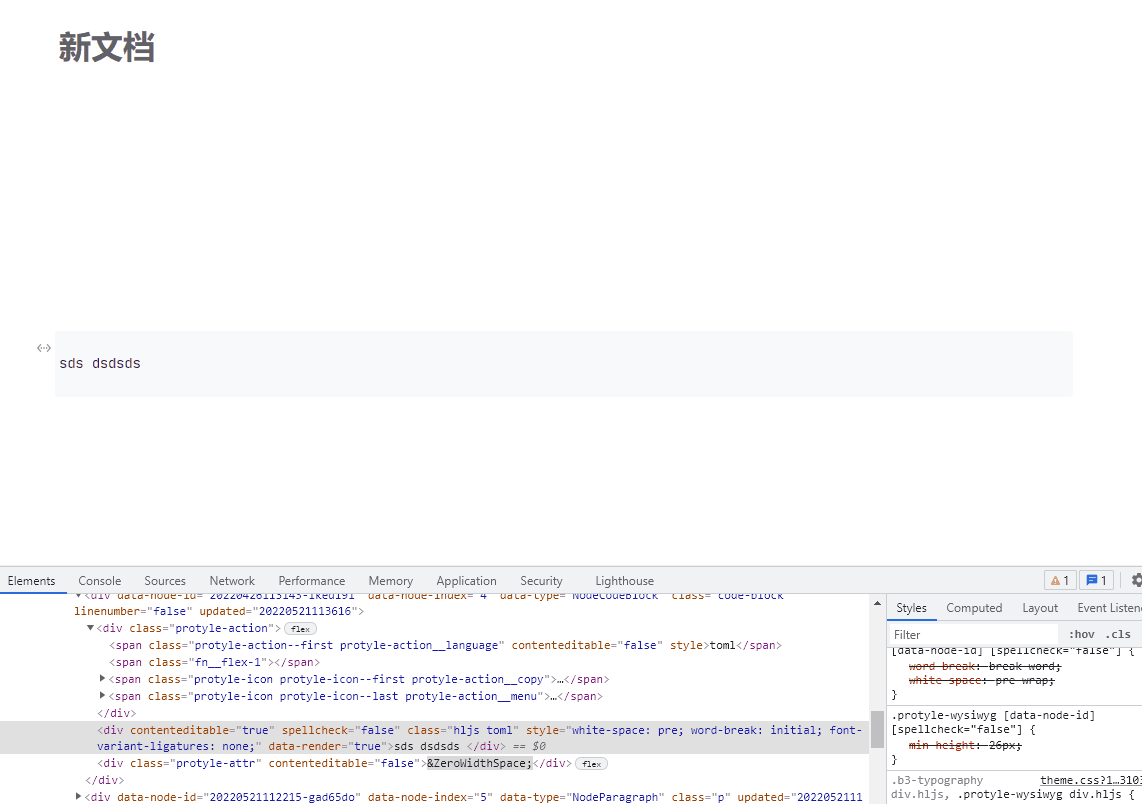Toggle flex overlay badge on protyle-action div
The image size is (1142, 804).
[x=300, y=628]
